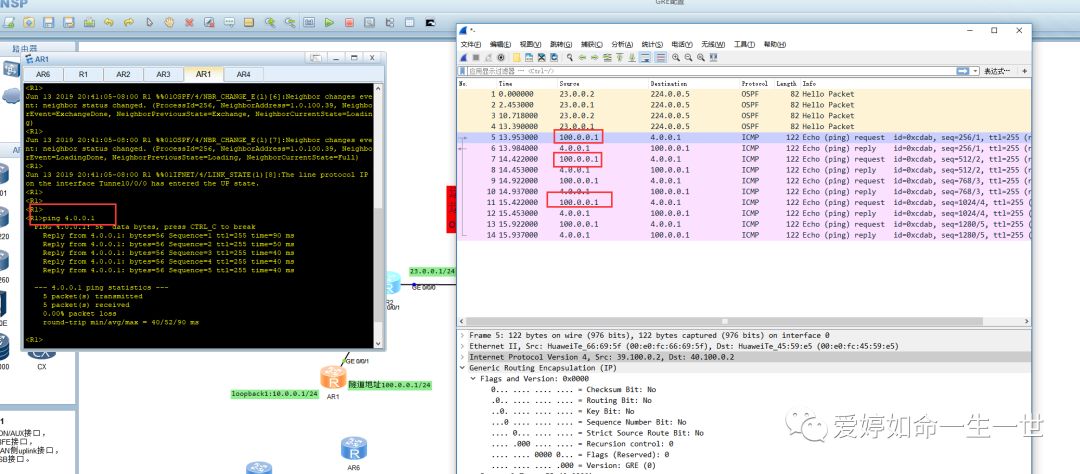Open the Wireshark 编辑(E) menu
1080x474 pixels.
pyautogui.click(x=501, y=44)
